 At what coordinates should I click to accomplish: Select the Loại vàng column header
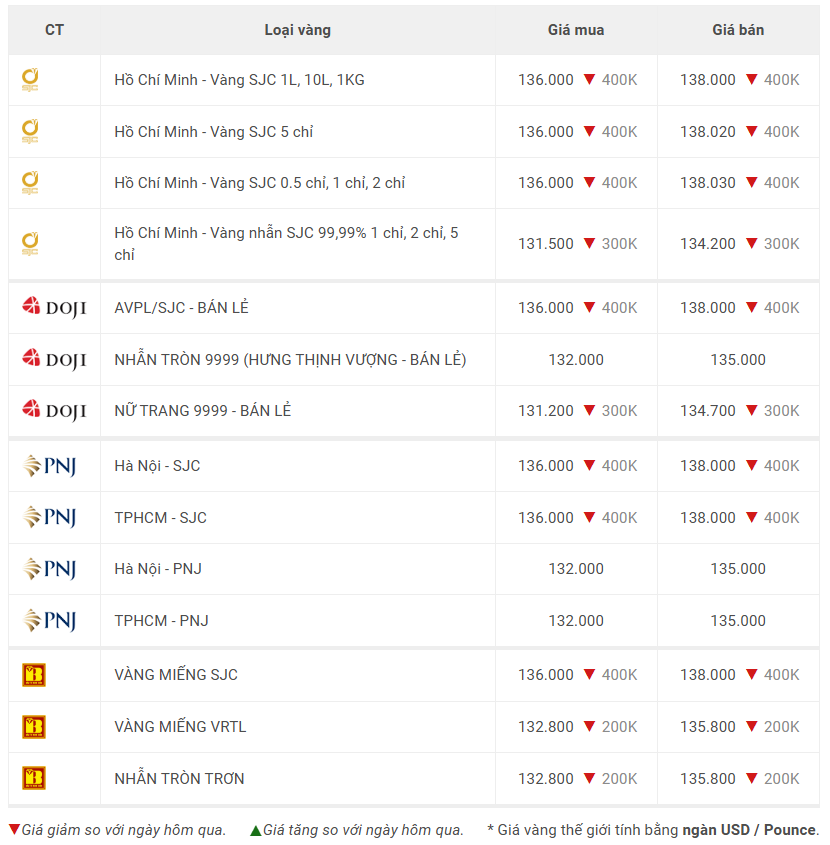298,30
